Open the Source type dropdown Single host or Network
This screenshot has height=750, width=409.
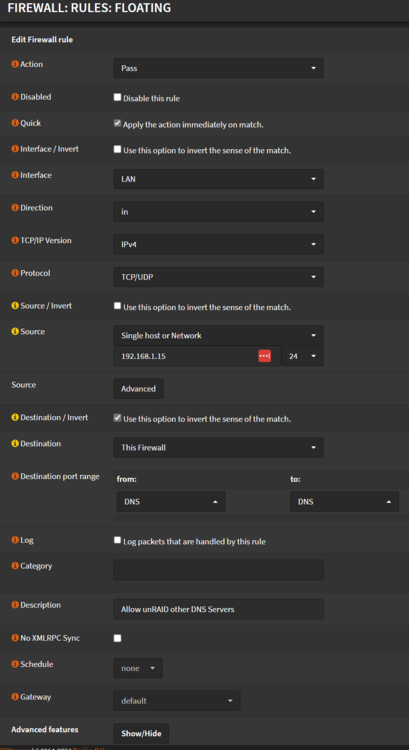(219, 336)
